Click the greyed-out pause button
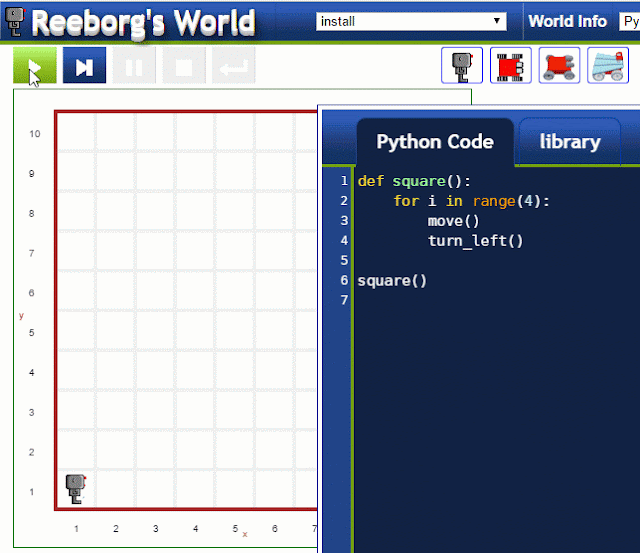This screenshot has width=640, height=553. click(x=134, y=65)
